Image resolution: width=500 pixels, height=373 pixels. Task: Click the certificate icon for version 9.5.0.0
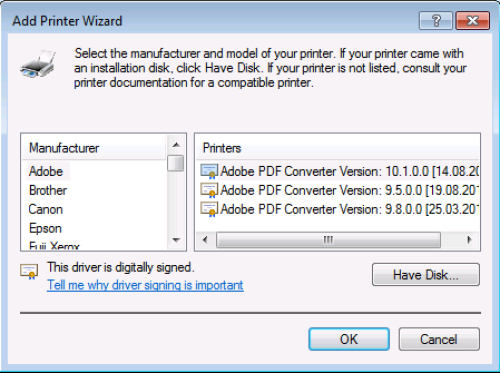point(209,190)
